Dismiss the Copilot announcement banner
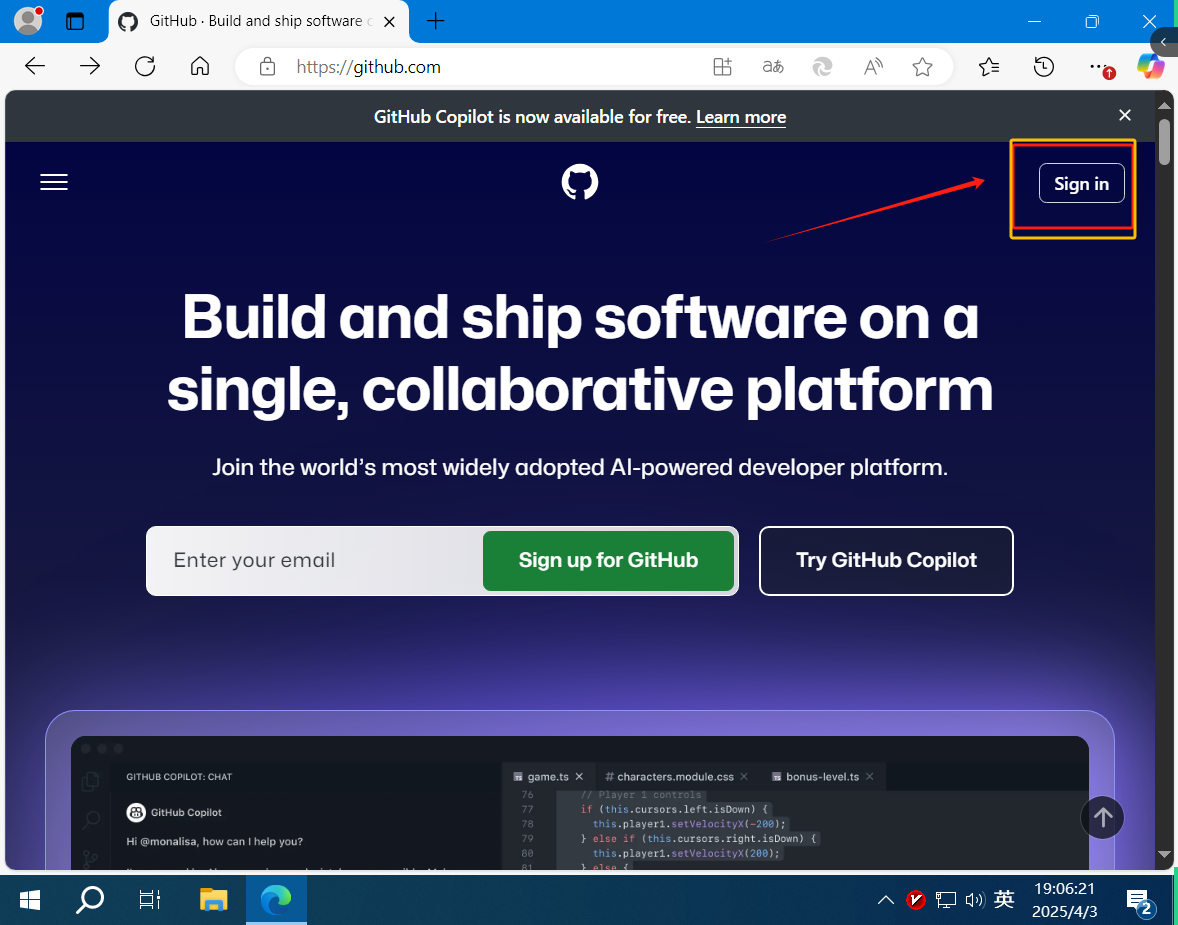This screenshot has width=1178, height=925. (1125, 115)
